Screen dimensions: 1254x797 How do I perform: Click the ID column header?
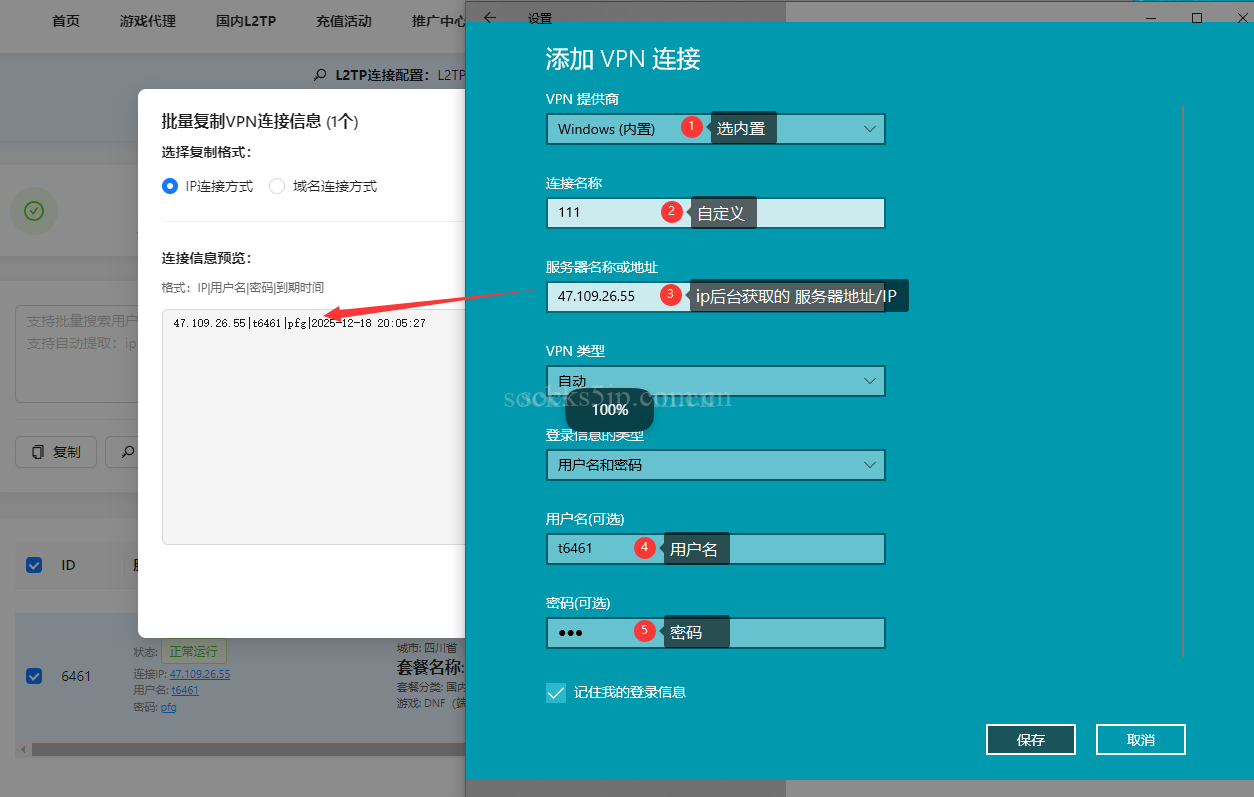[68, 565]
